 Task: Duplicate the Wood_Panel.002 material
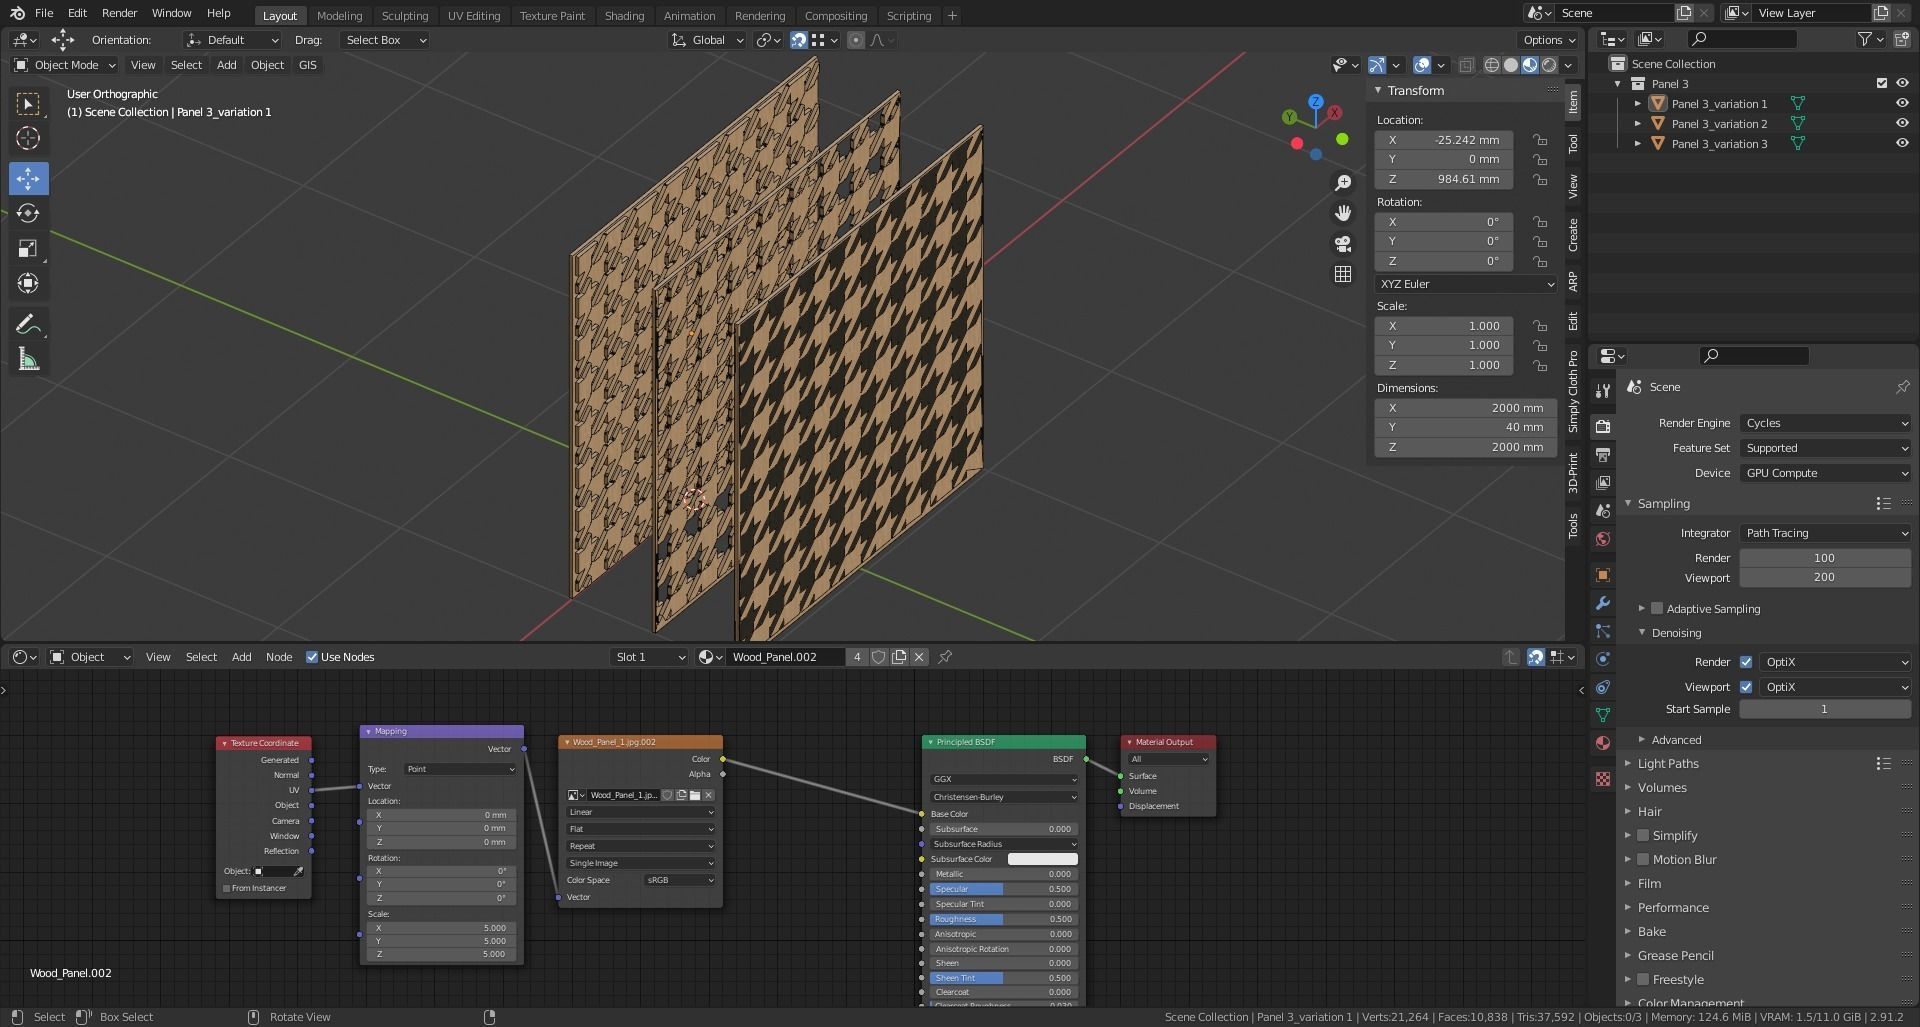(x=899, y=657)
